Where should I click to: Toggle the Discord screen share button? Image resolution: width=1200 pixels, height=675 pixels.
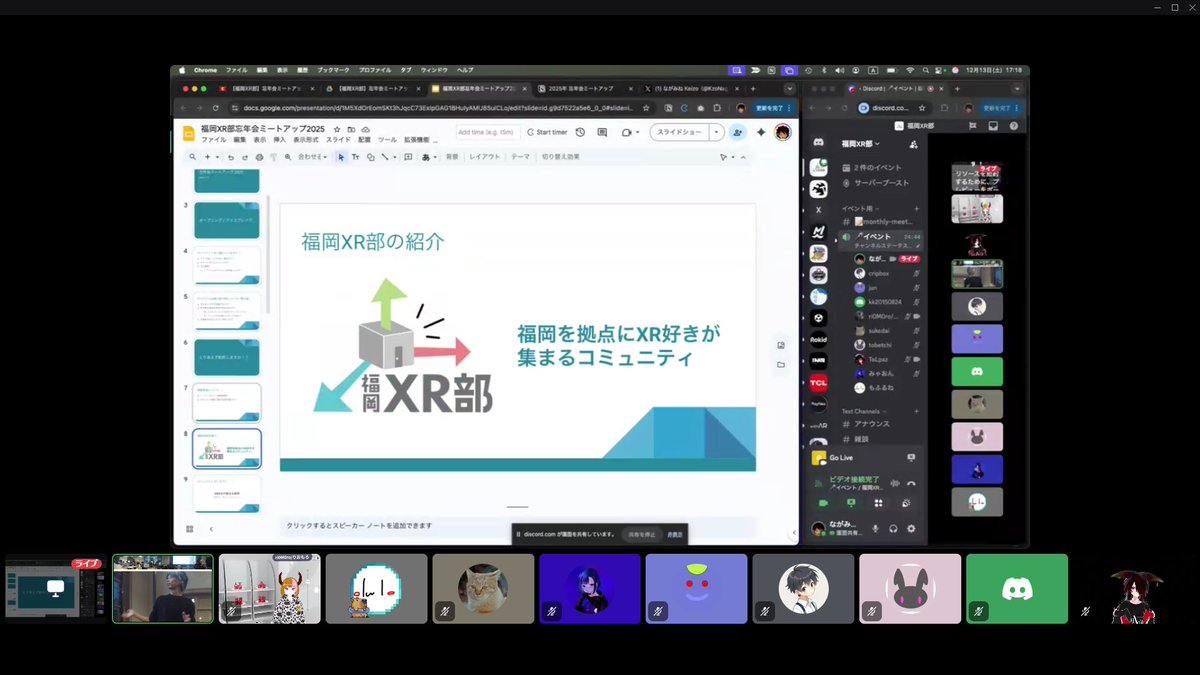851,503
